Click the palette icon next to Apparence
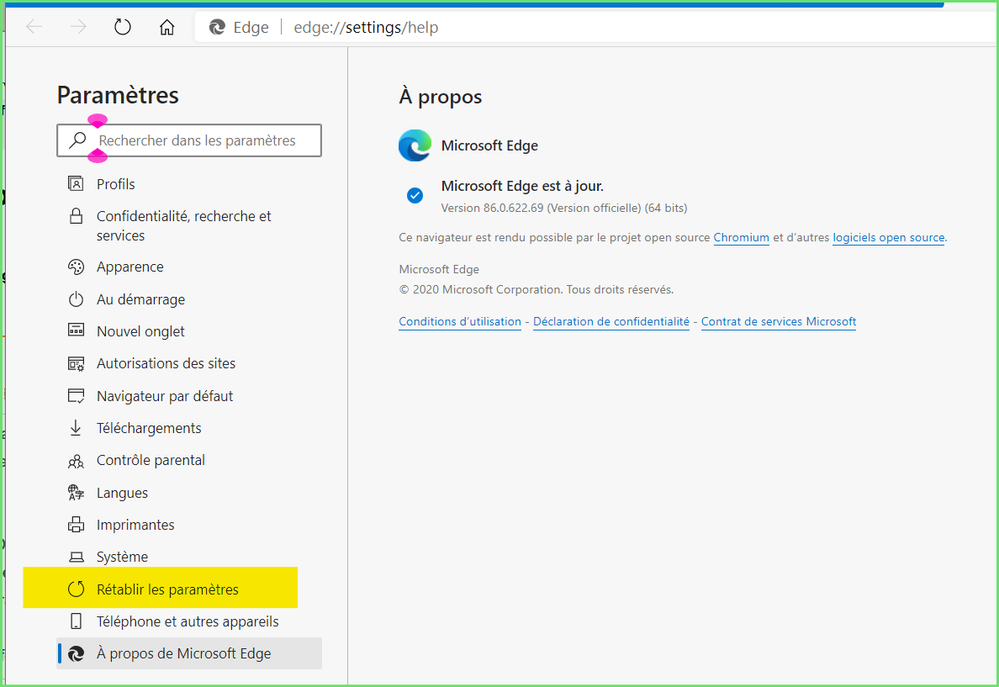 point(76,266)
